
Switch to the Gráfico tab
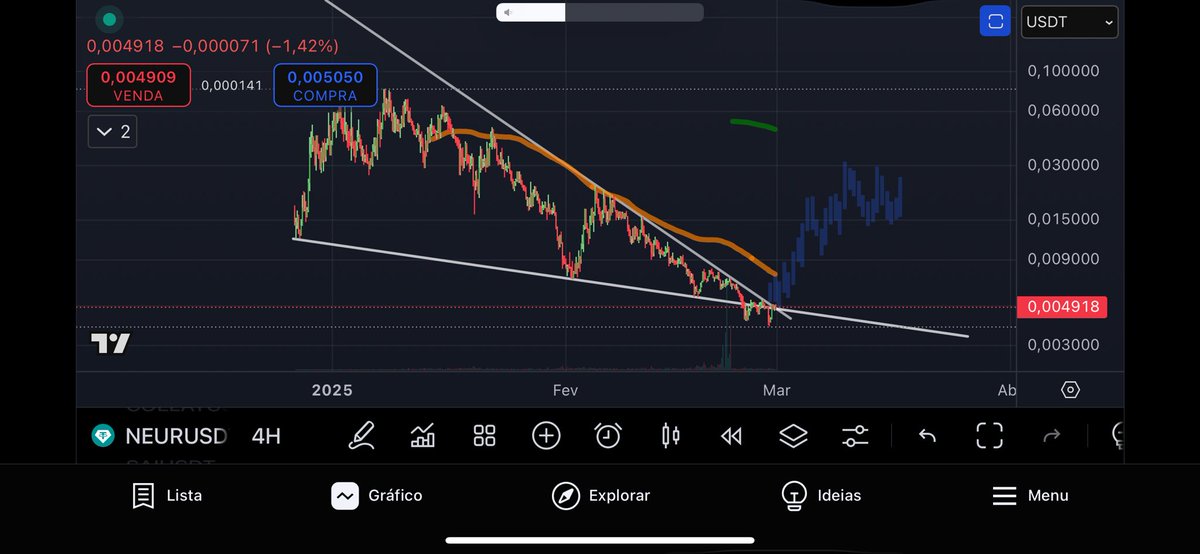click(x=377, y=495)
